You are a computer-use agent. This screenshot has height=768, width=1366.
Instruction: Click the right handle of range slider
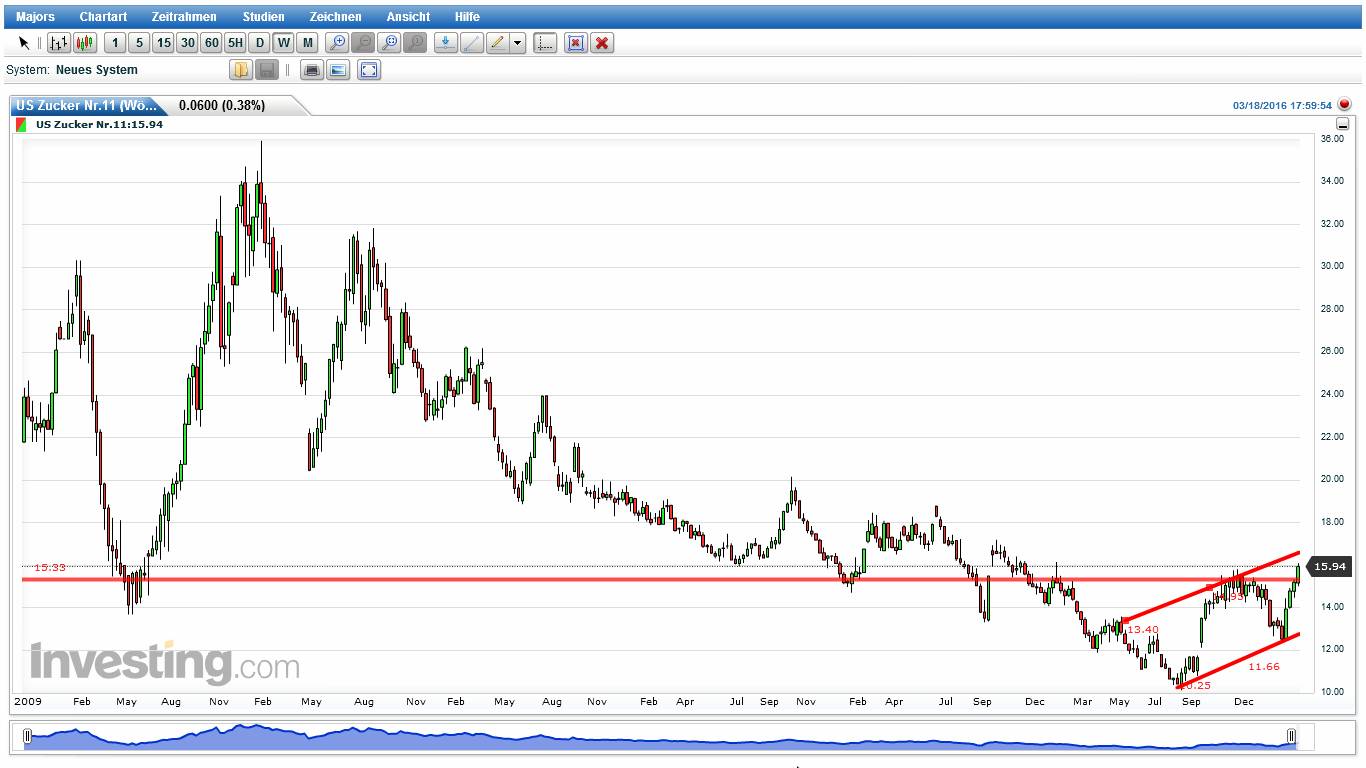1291,737
